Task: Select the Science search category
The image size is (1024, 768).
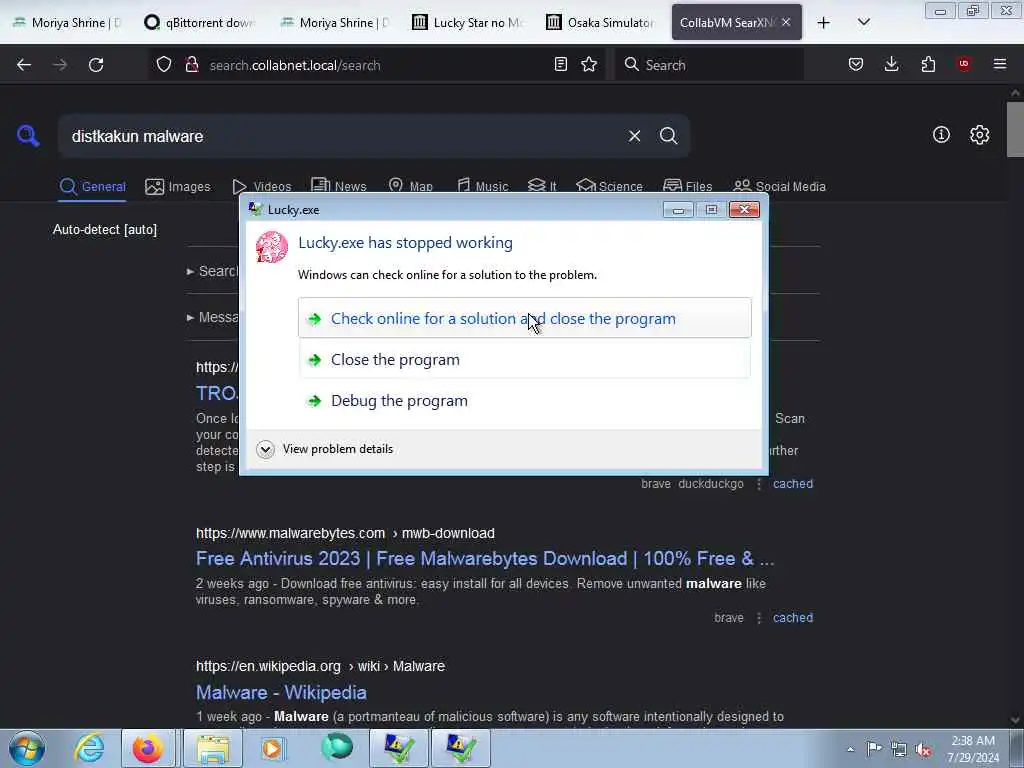Action: 609,186
